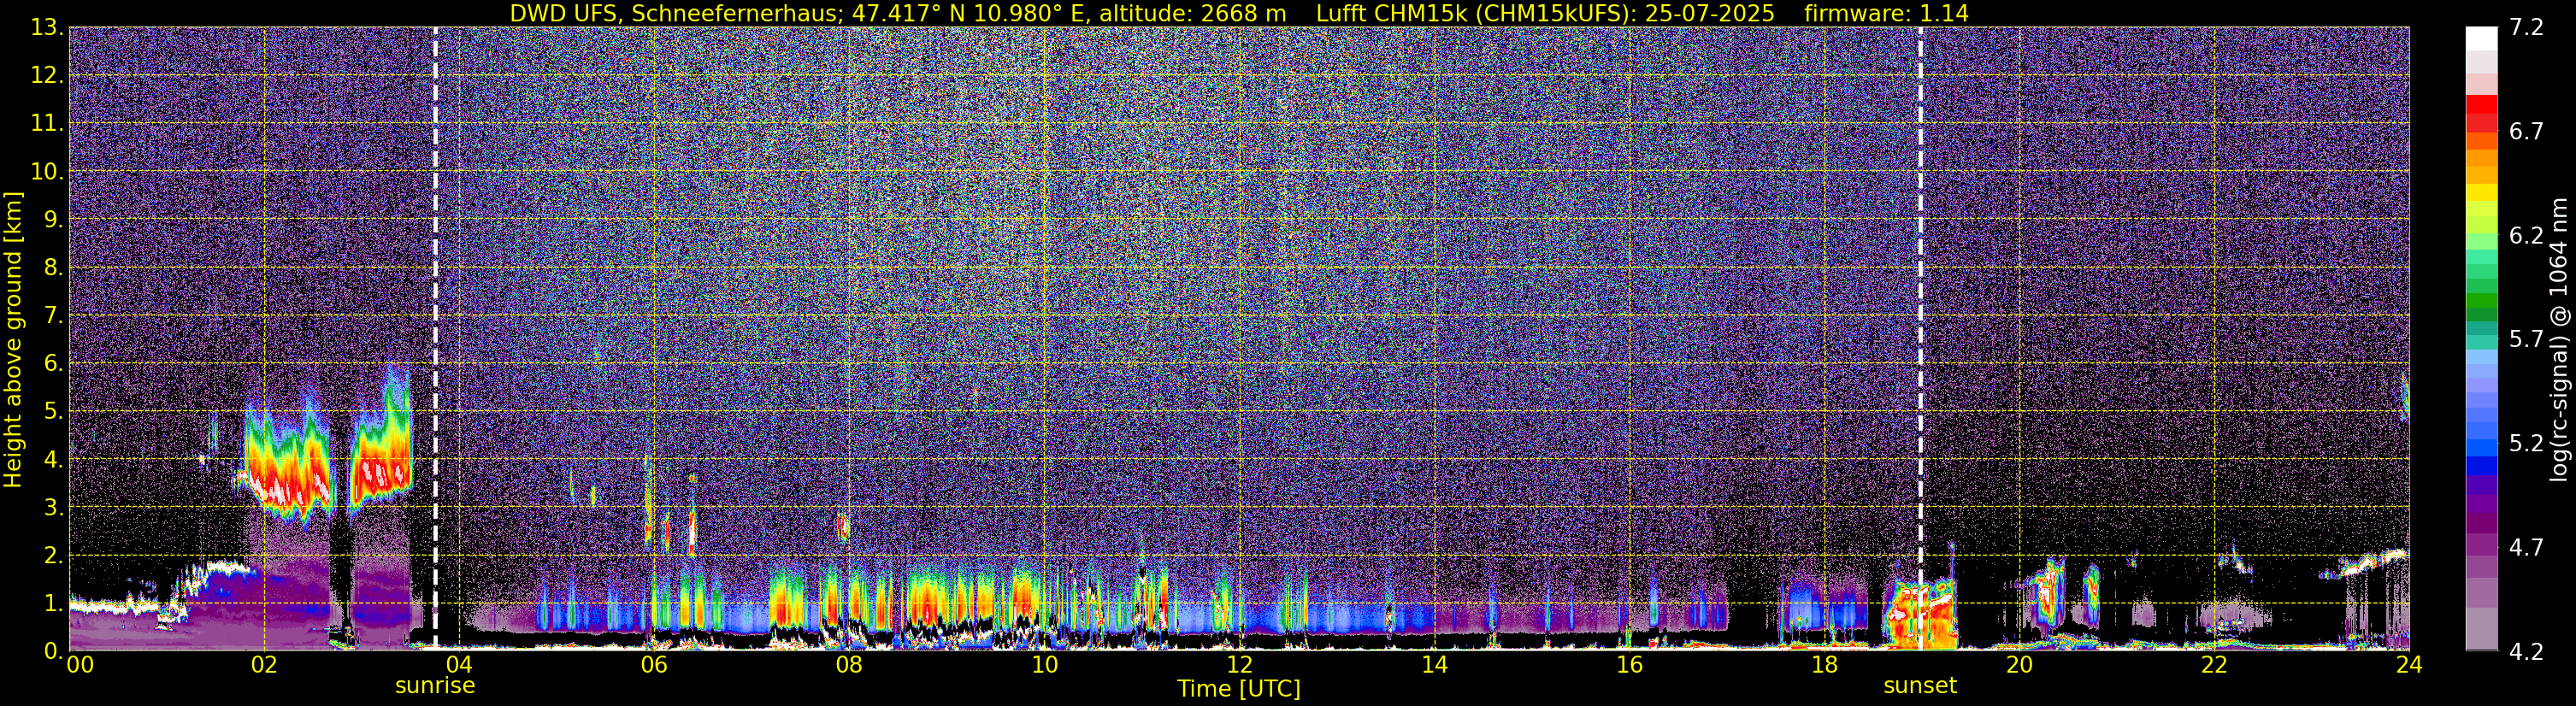Click the colorbar tick label '5.2'

click(x=2526, y=444)
